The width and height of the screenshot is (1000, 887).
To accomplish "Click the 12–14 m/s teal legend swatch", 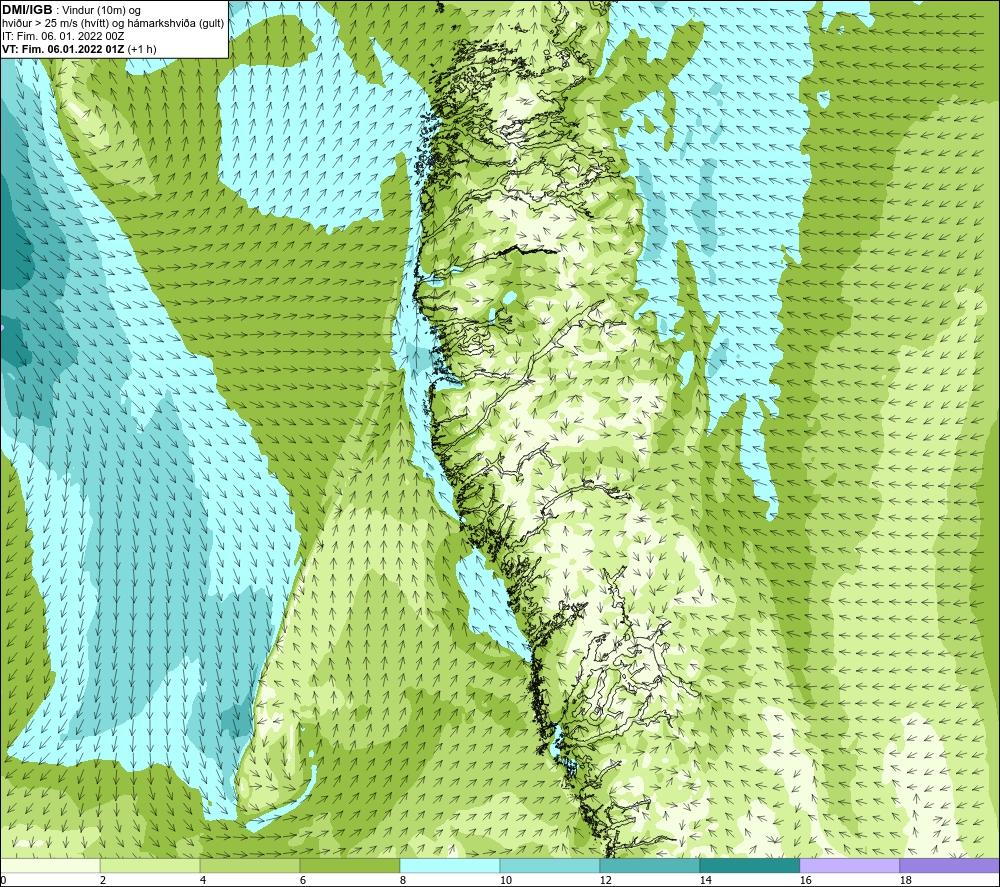I will point(649,865).
